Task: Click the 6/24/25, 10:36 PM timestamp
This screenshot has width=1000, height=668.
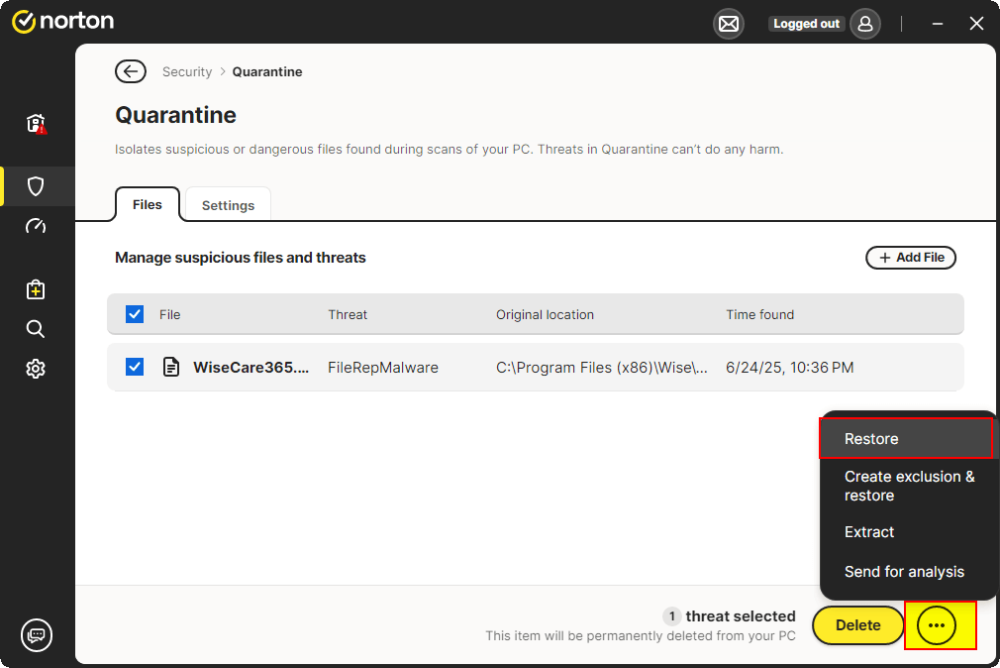Action: 790,367
